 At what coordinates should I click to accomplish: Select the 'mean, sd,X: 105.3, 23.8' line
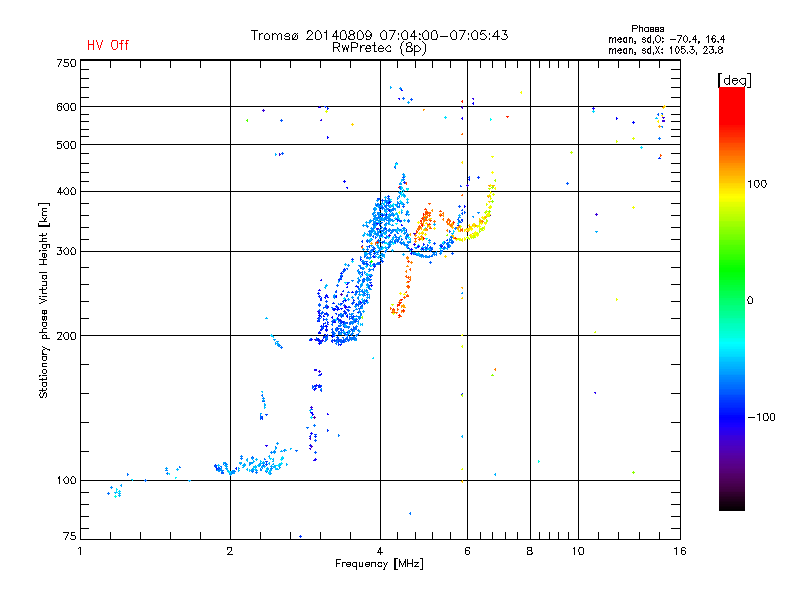pyautogui.click(x=665, y=50)
